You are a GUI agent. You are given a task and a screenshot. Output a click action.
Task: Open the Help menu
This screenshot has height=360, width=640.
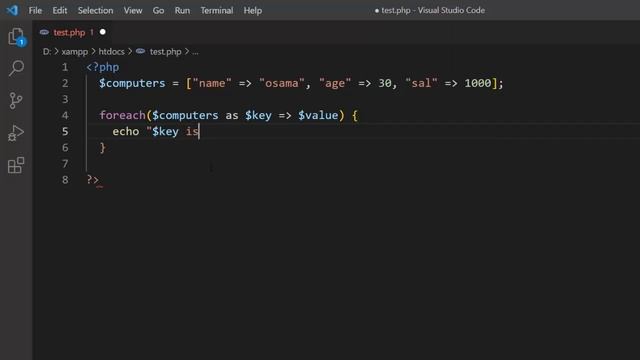click(x=253, y=11)
